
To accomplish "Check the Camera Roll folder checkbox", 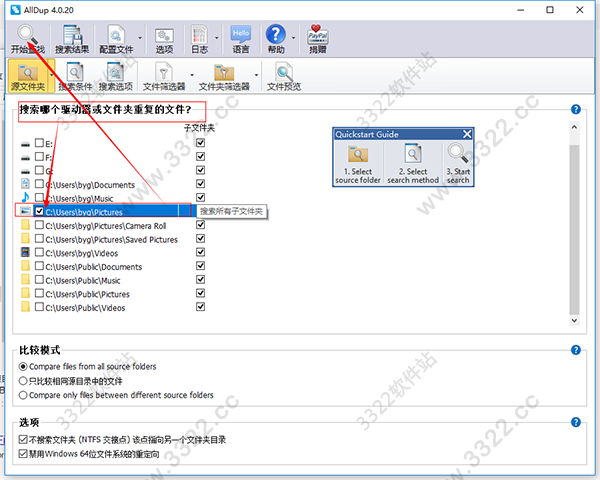I will [39, 225].
